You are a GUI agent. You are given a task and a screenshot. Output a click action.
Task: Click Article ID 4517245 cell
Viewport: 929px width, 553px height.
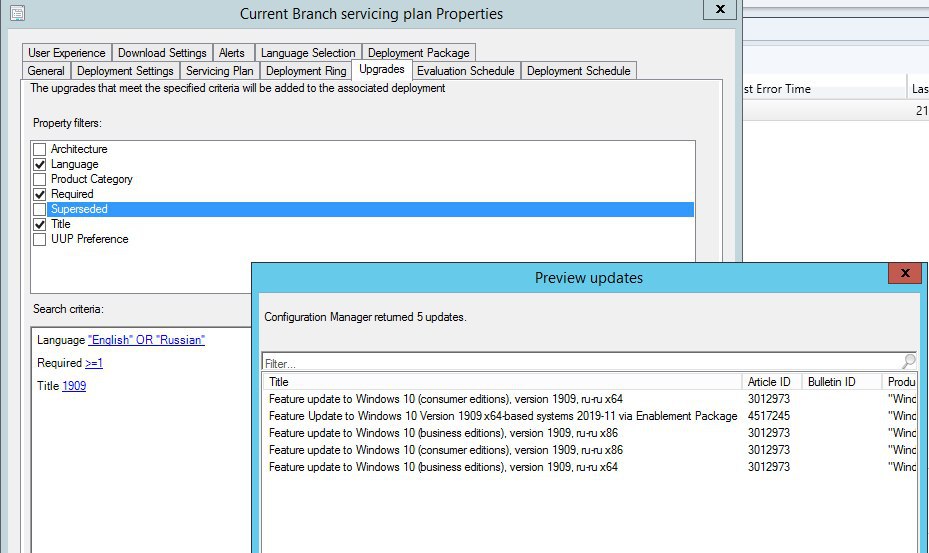coord(768,416)
